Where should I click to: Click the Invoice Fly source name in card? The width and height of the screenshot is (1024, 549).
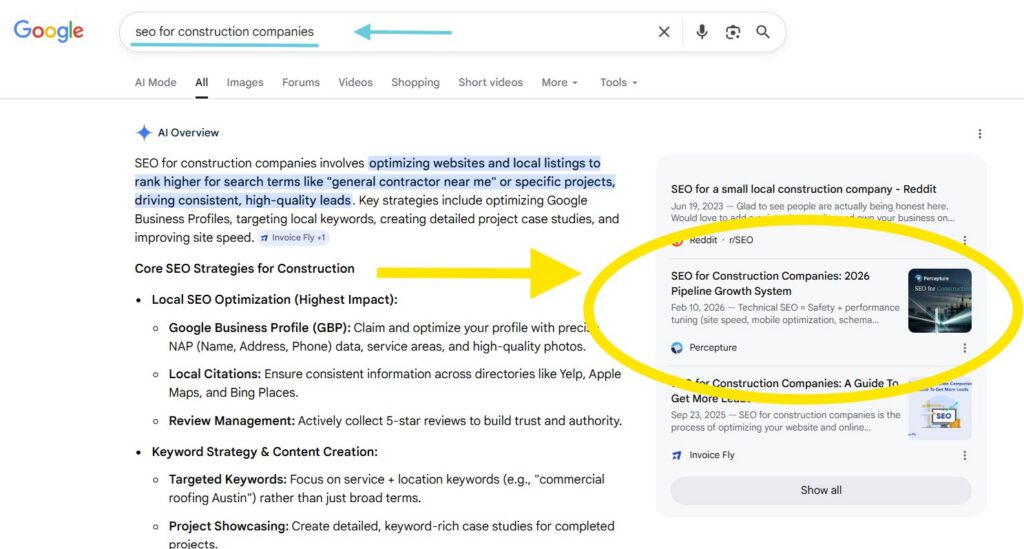click(x=712, y=455)
